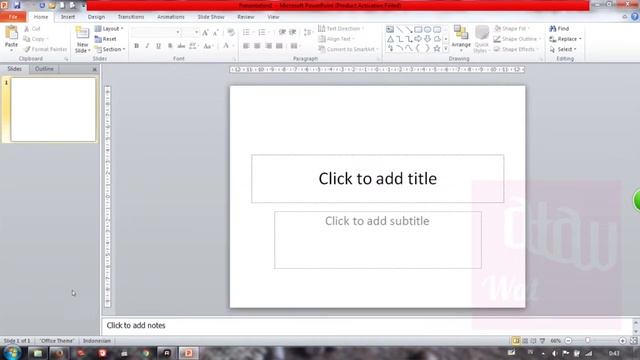Image resolution: width=640 pixels, height=360 pixels.
Task: Switch to the Outline pane tab
Action: point(44,69)
